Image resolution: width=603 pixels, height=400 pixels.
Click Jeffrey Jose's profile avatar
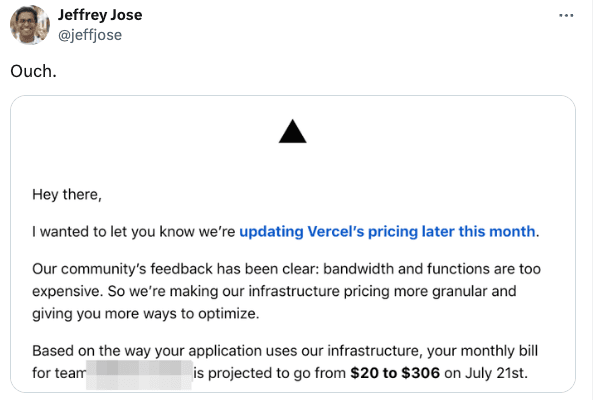click(30, 25)
